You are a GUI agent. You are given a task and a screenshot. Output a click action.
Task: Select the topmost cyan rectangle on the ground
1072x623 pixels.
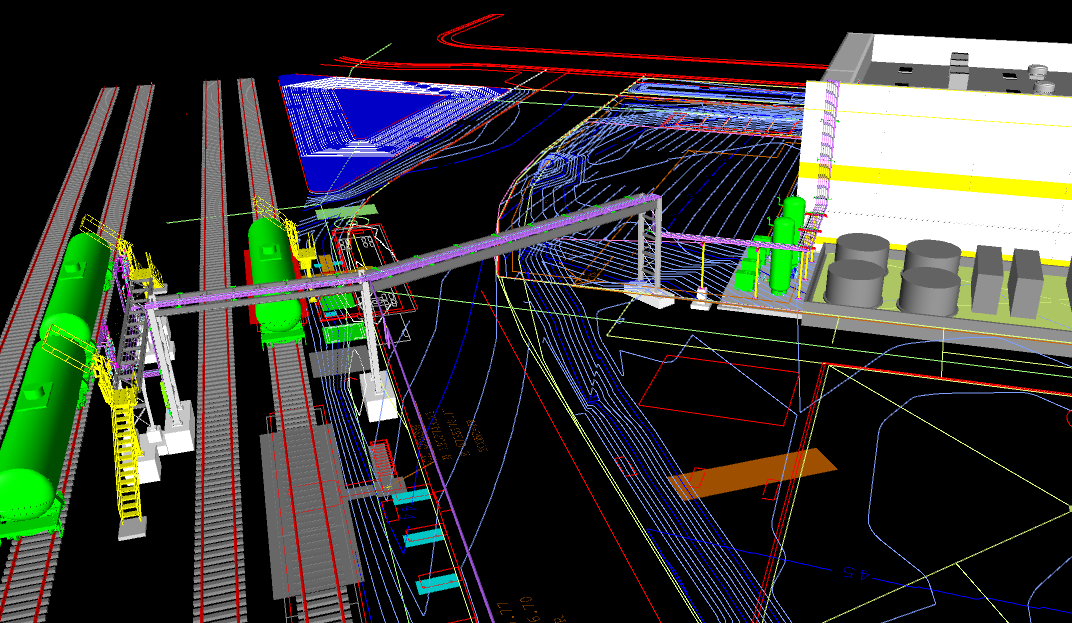coord(411,497)
